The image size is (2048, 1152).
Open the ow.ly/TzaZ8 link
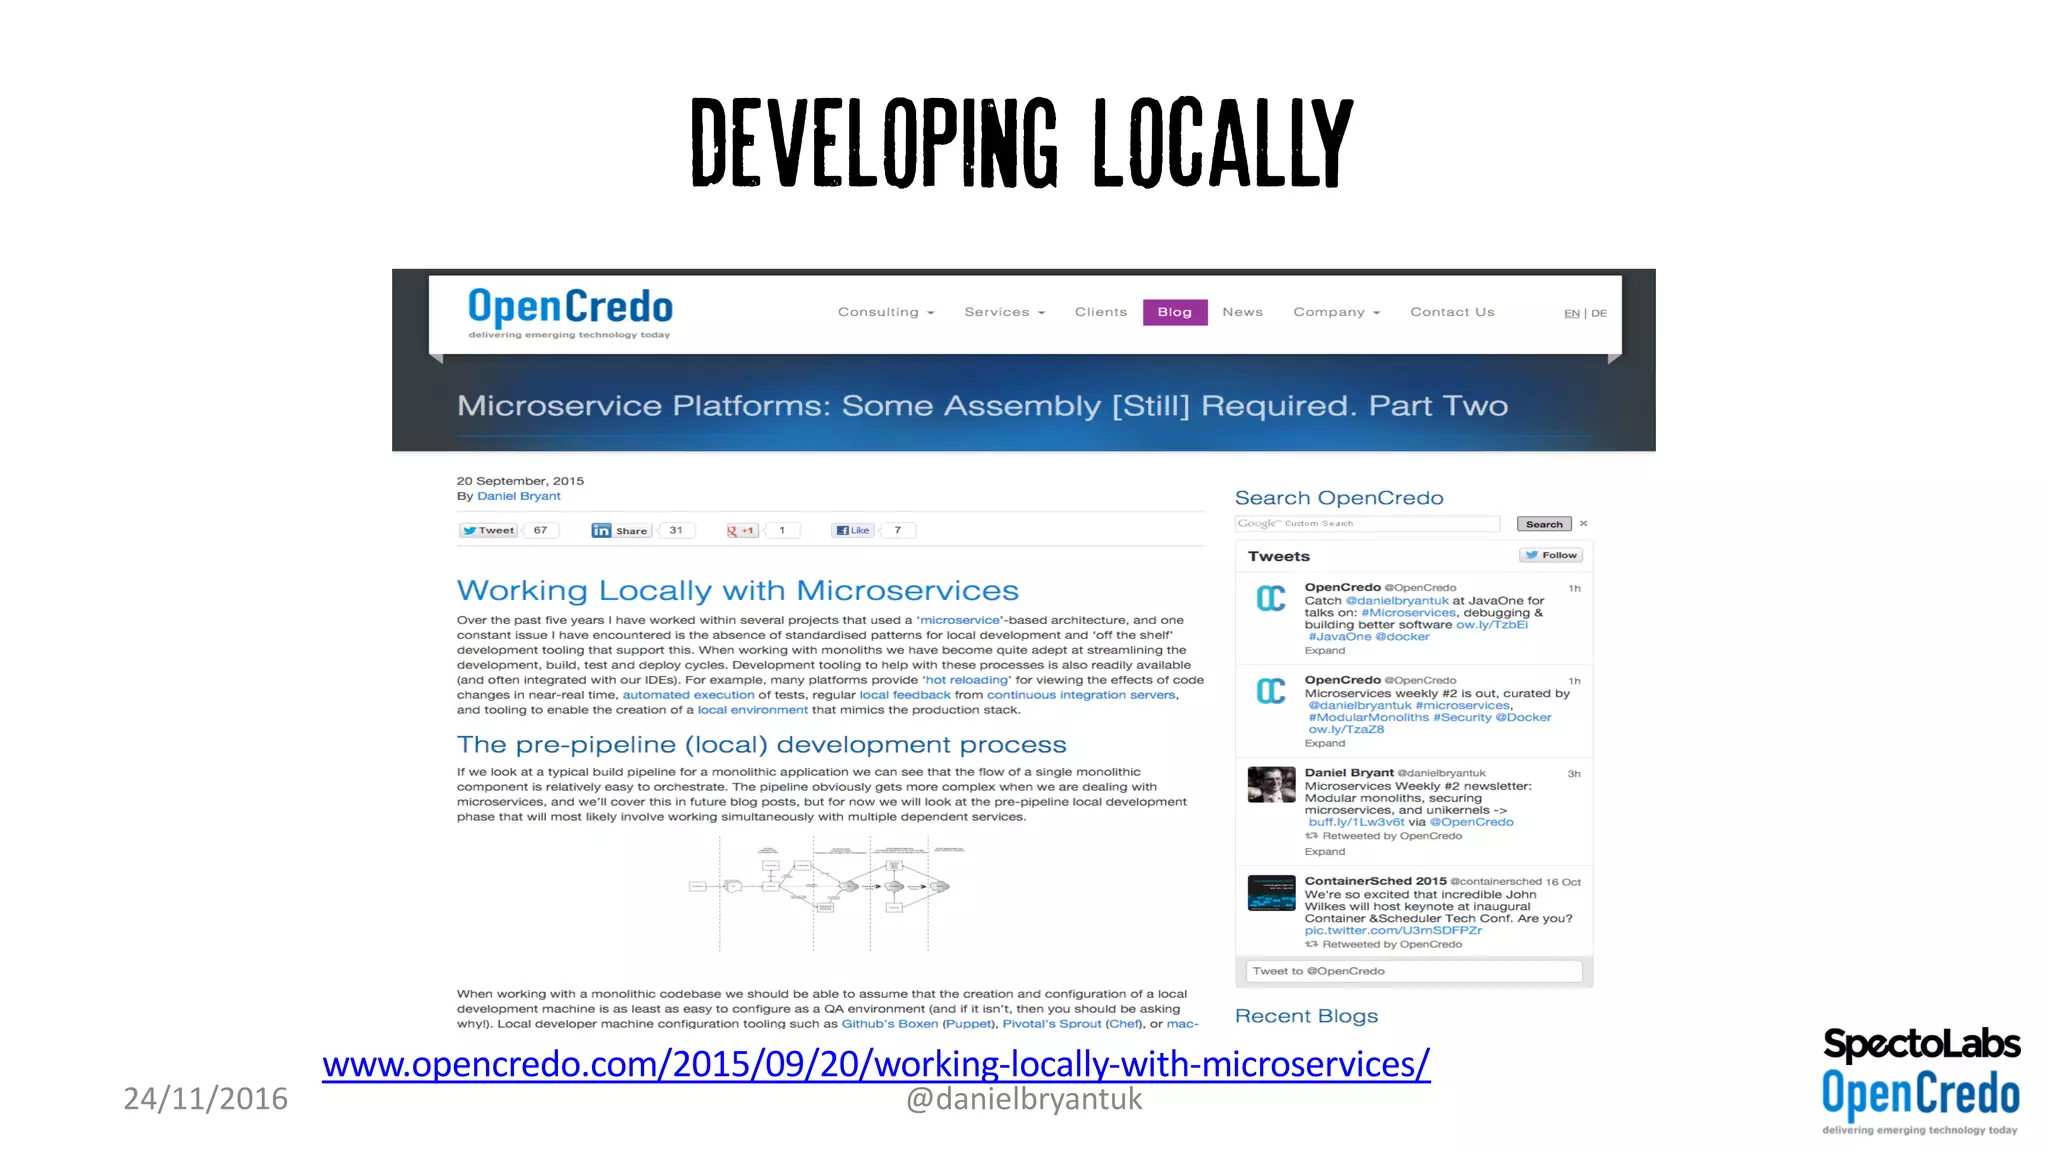pyautogui.click(x=1346, y=730)
